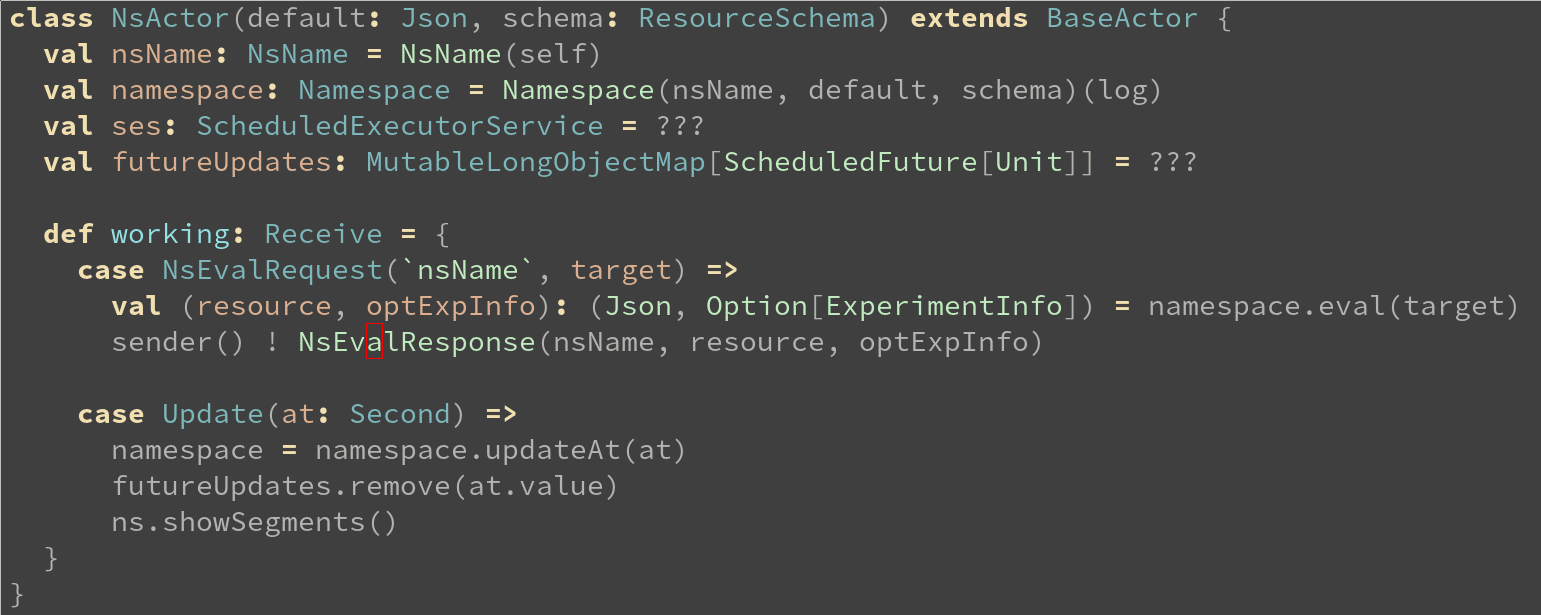
Task: Click the red-boxed character in NsEvalResponse
Action: pyautogui.click(x=375, y=342)
